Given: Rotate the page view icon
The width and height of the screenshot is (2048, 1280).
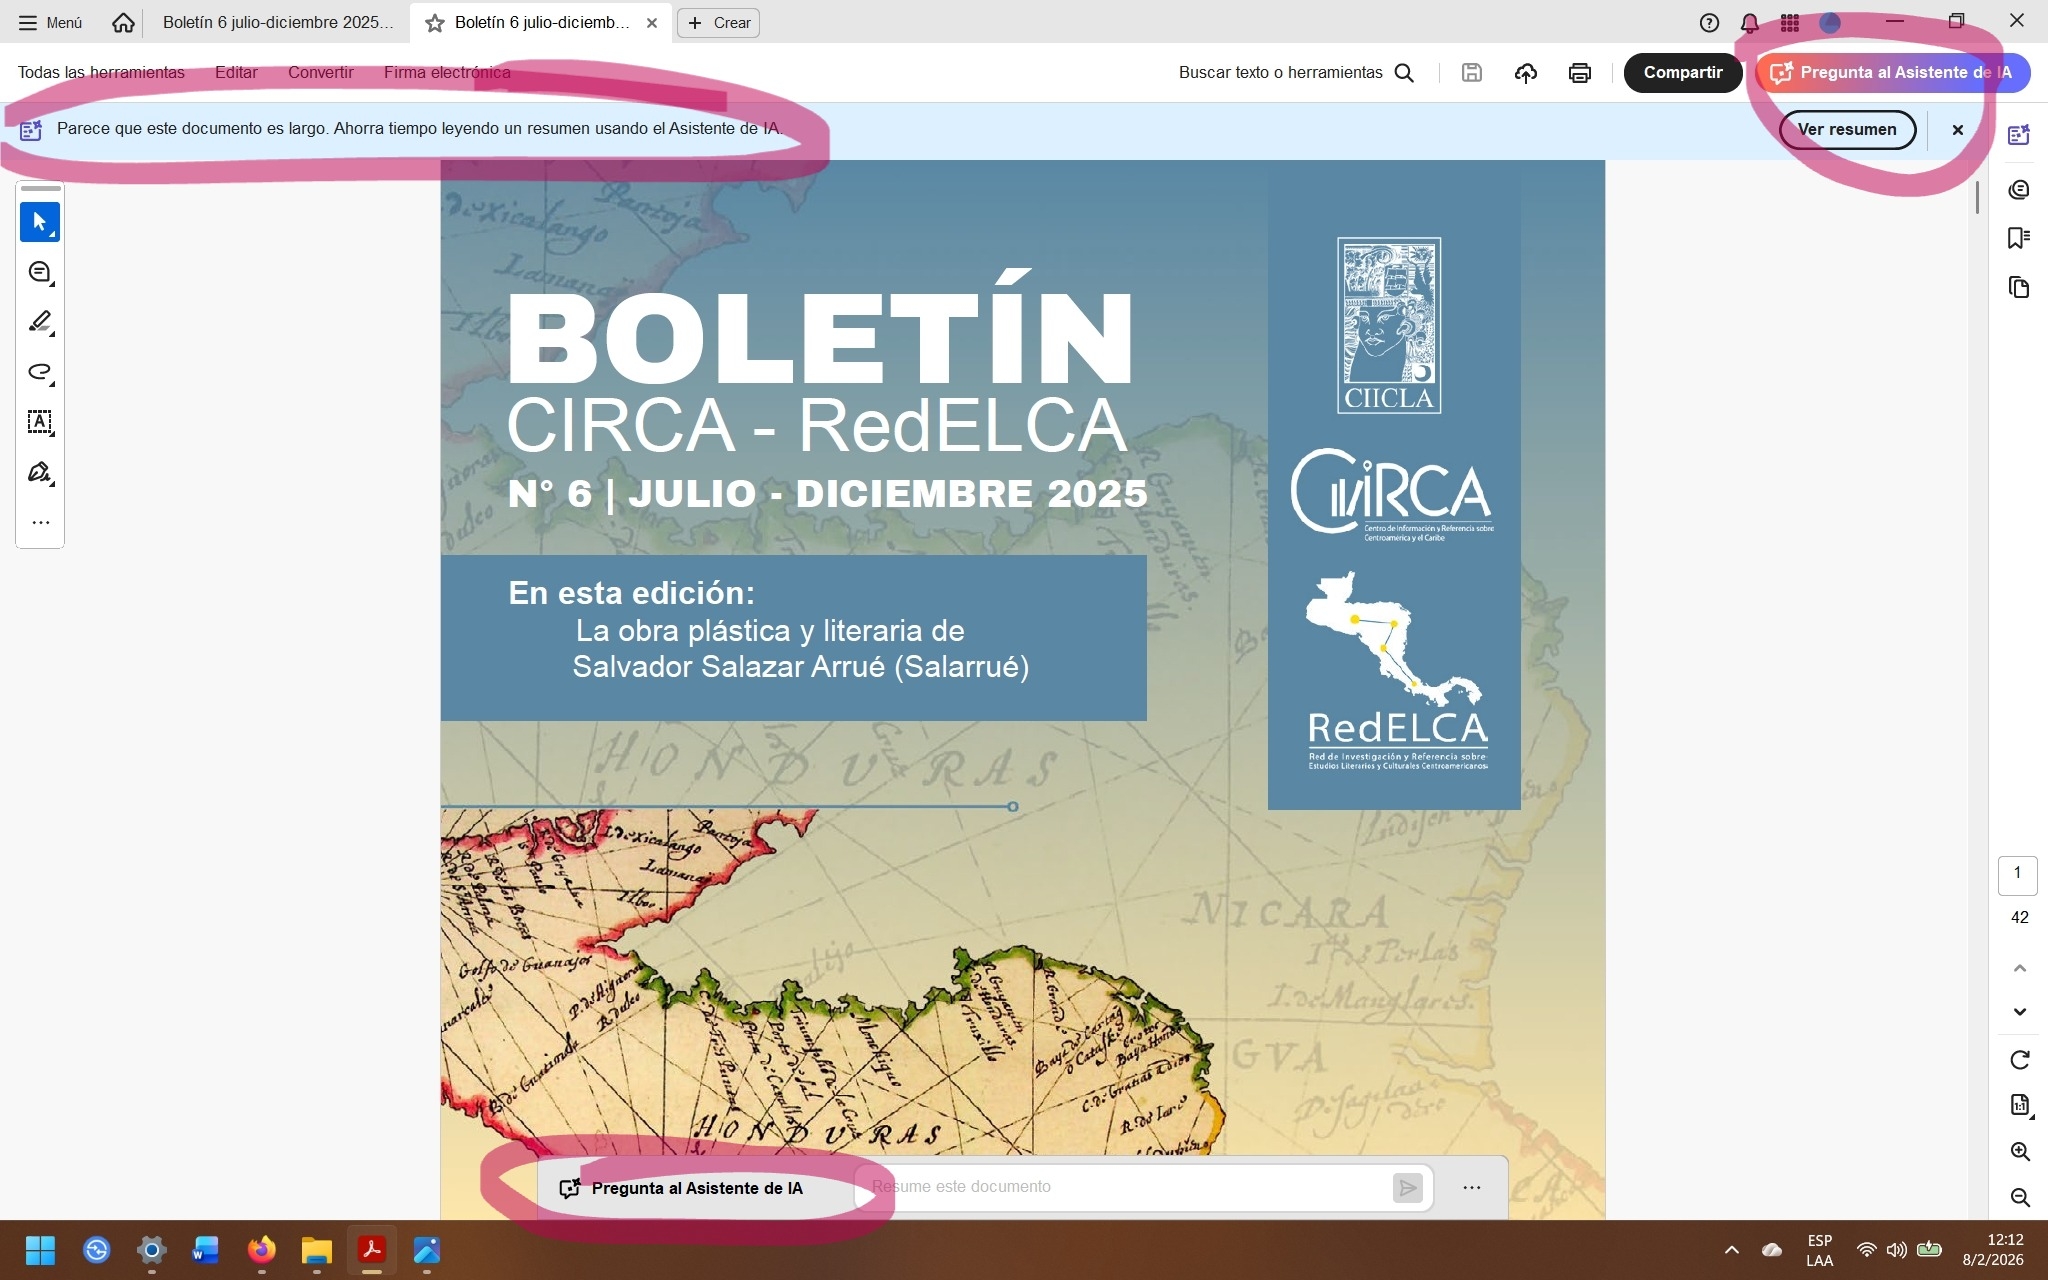Looking at the screenshot, I should (x=2019, y=1060).
